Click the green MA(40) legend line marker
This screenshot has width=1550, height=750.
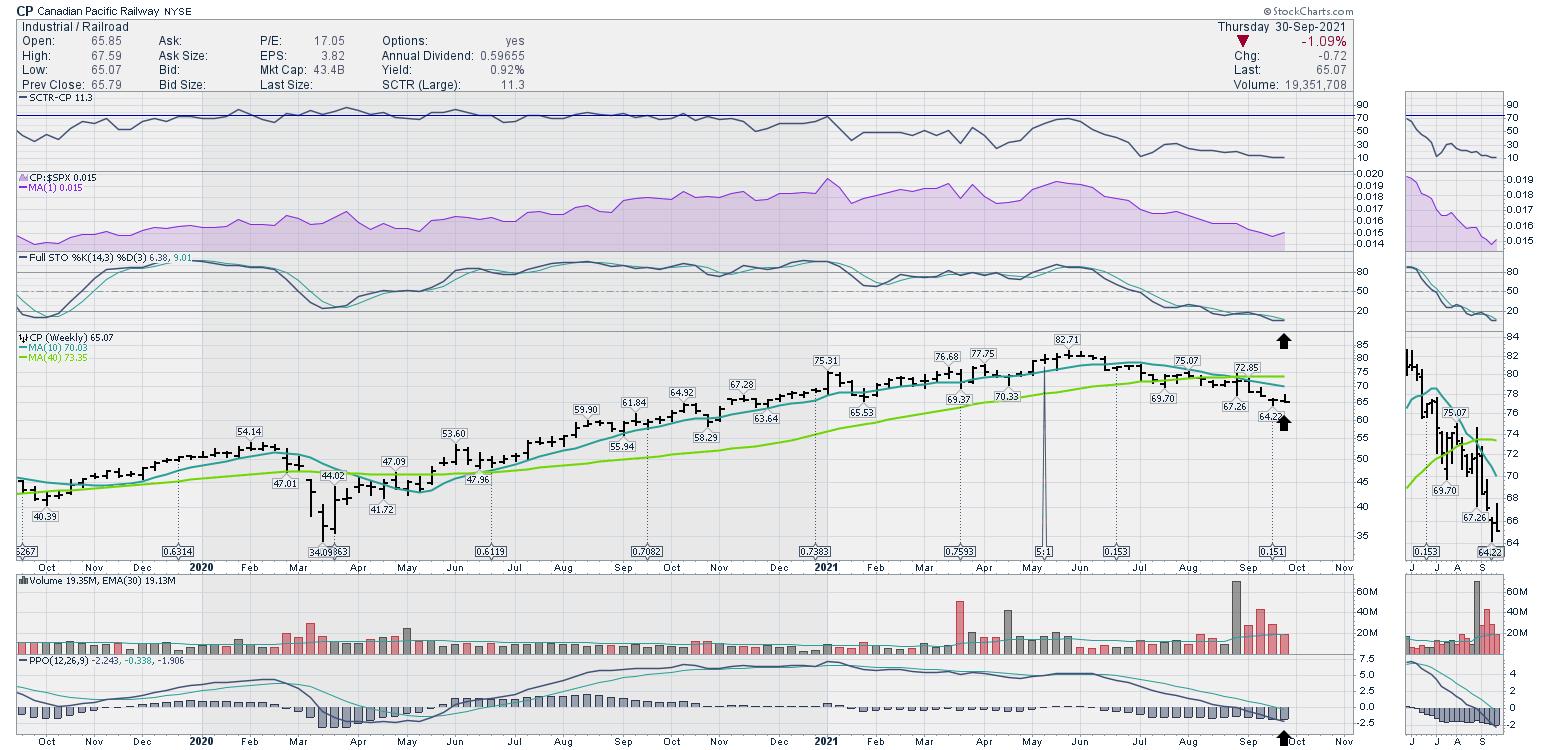(x=23, y=358)
